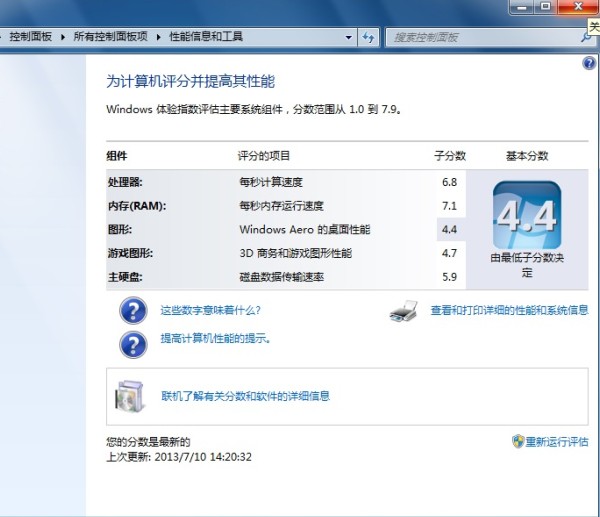
Task: Click the 4.4 base score badge
Action: [x=527, y=215]
